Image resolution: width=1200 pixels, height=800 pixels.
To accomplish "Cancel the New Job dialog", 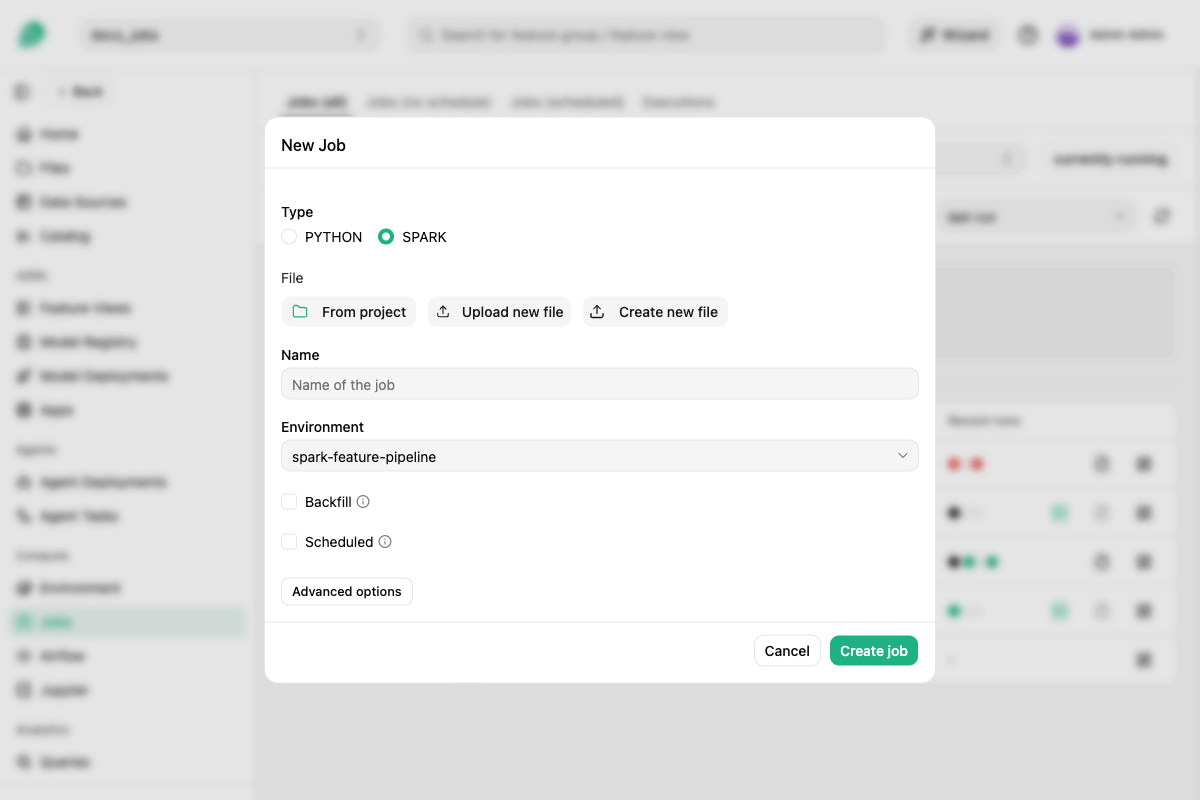I will [787, 651].
